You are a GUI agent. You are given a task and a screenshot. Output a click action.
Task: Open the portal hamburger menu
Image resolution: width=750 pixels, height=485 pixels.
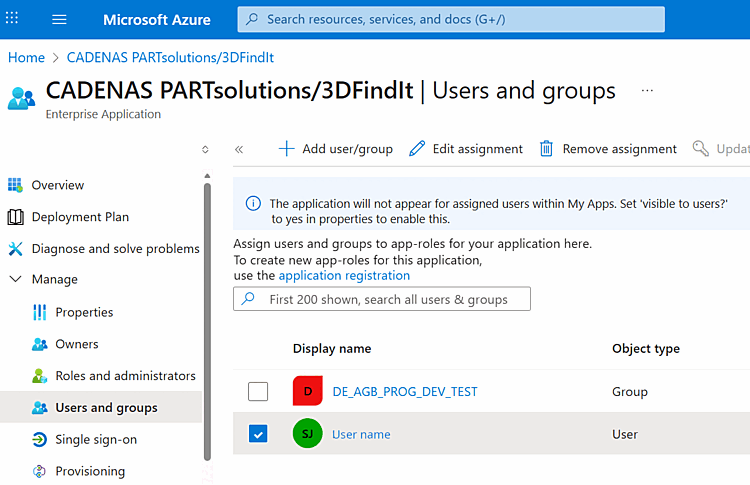(59, 19)
